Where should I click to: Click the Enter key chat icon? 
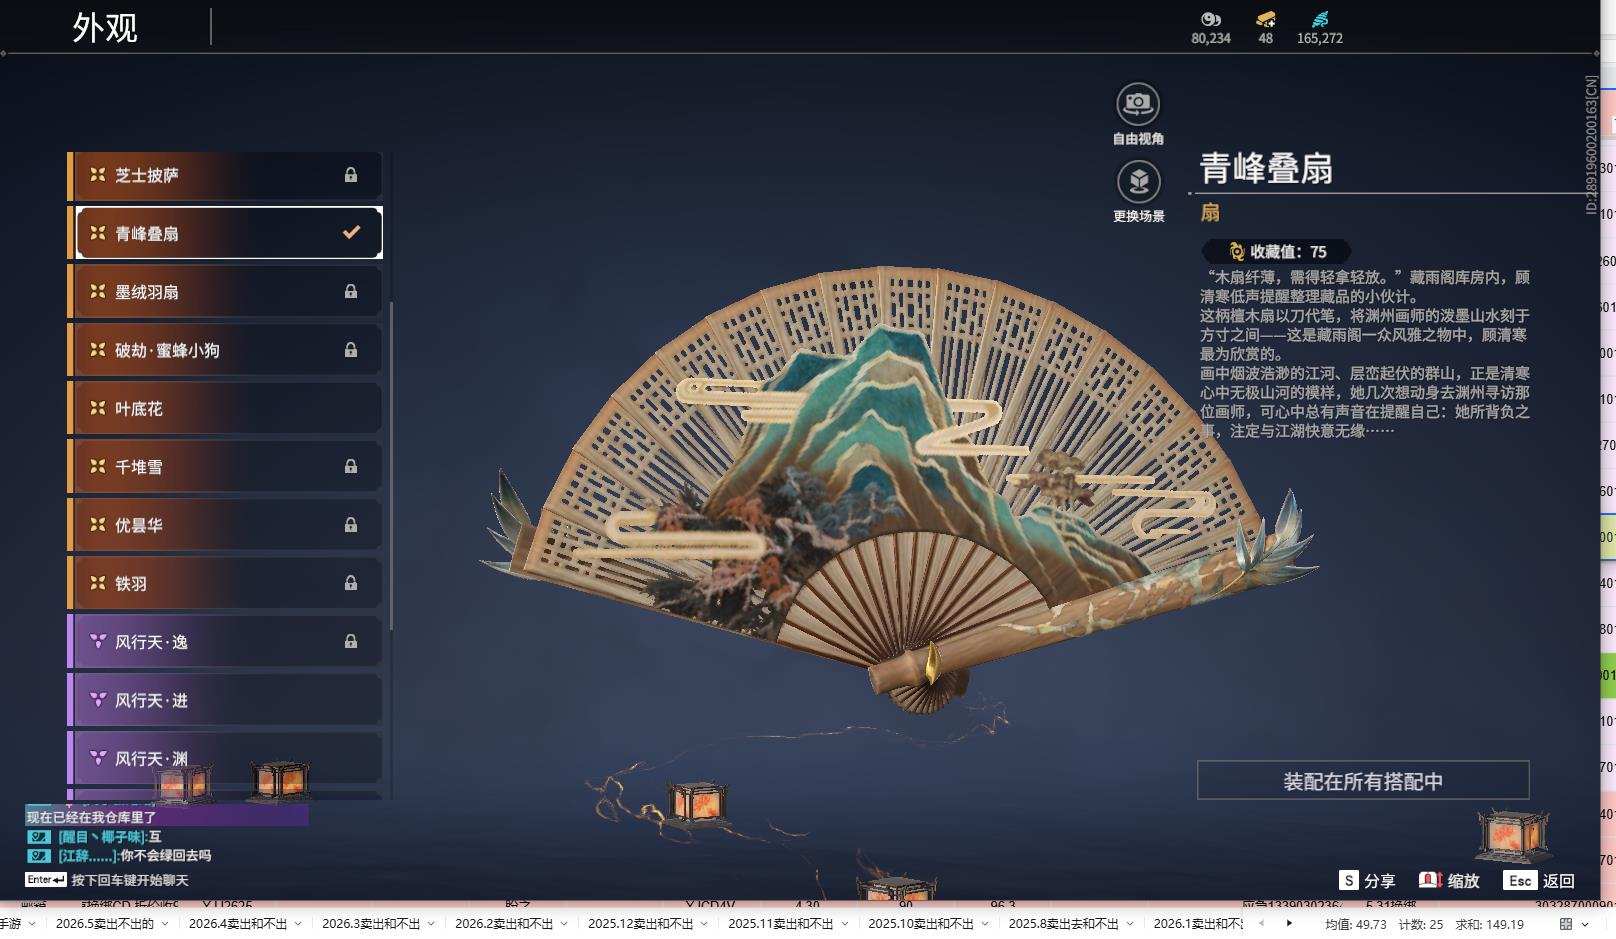coord(46,880)
